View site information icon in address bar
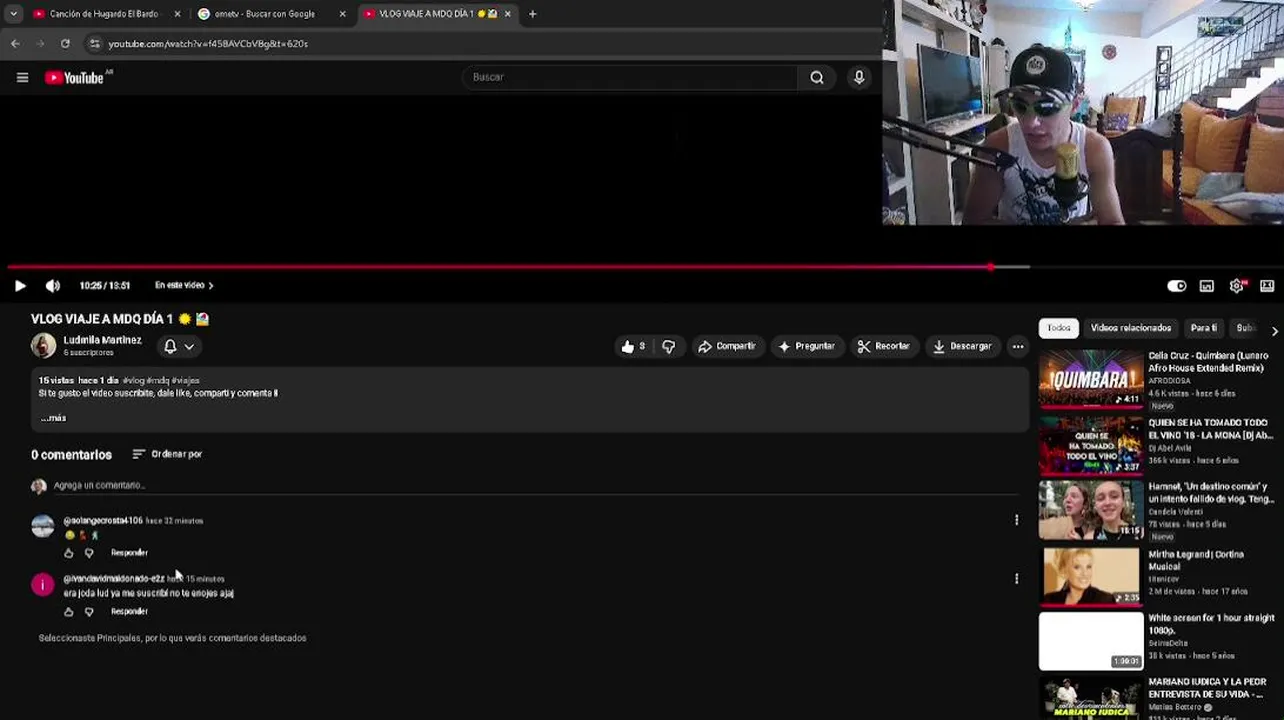Viewport: 1284px width, 720px height. coord(94,44)
